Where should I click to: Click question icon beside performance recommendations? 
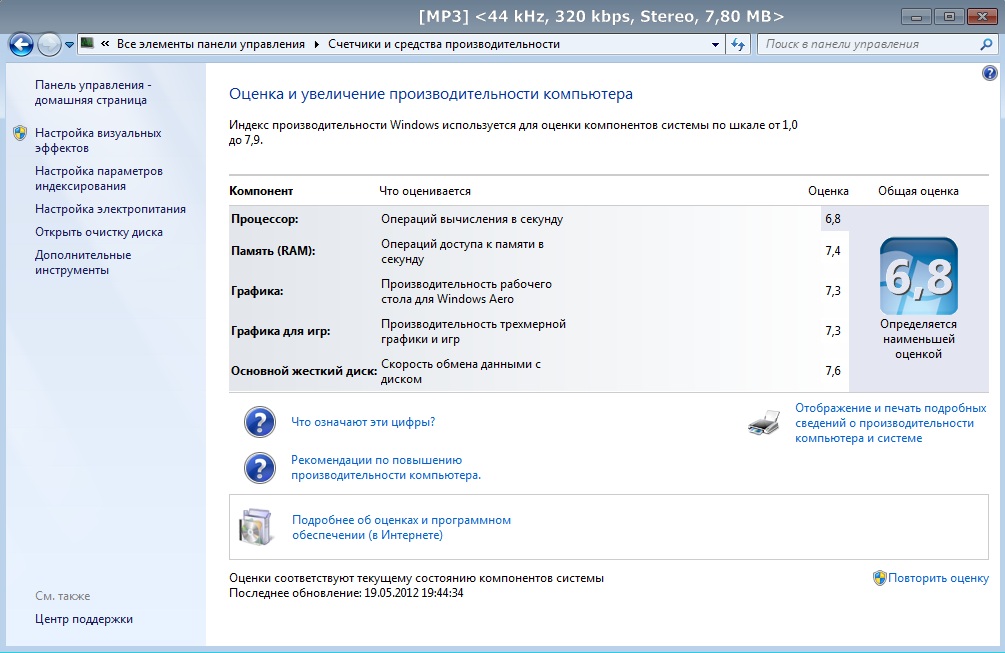[260, 468]
